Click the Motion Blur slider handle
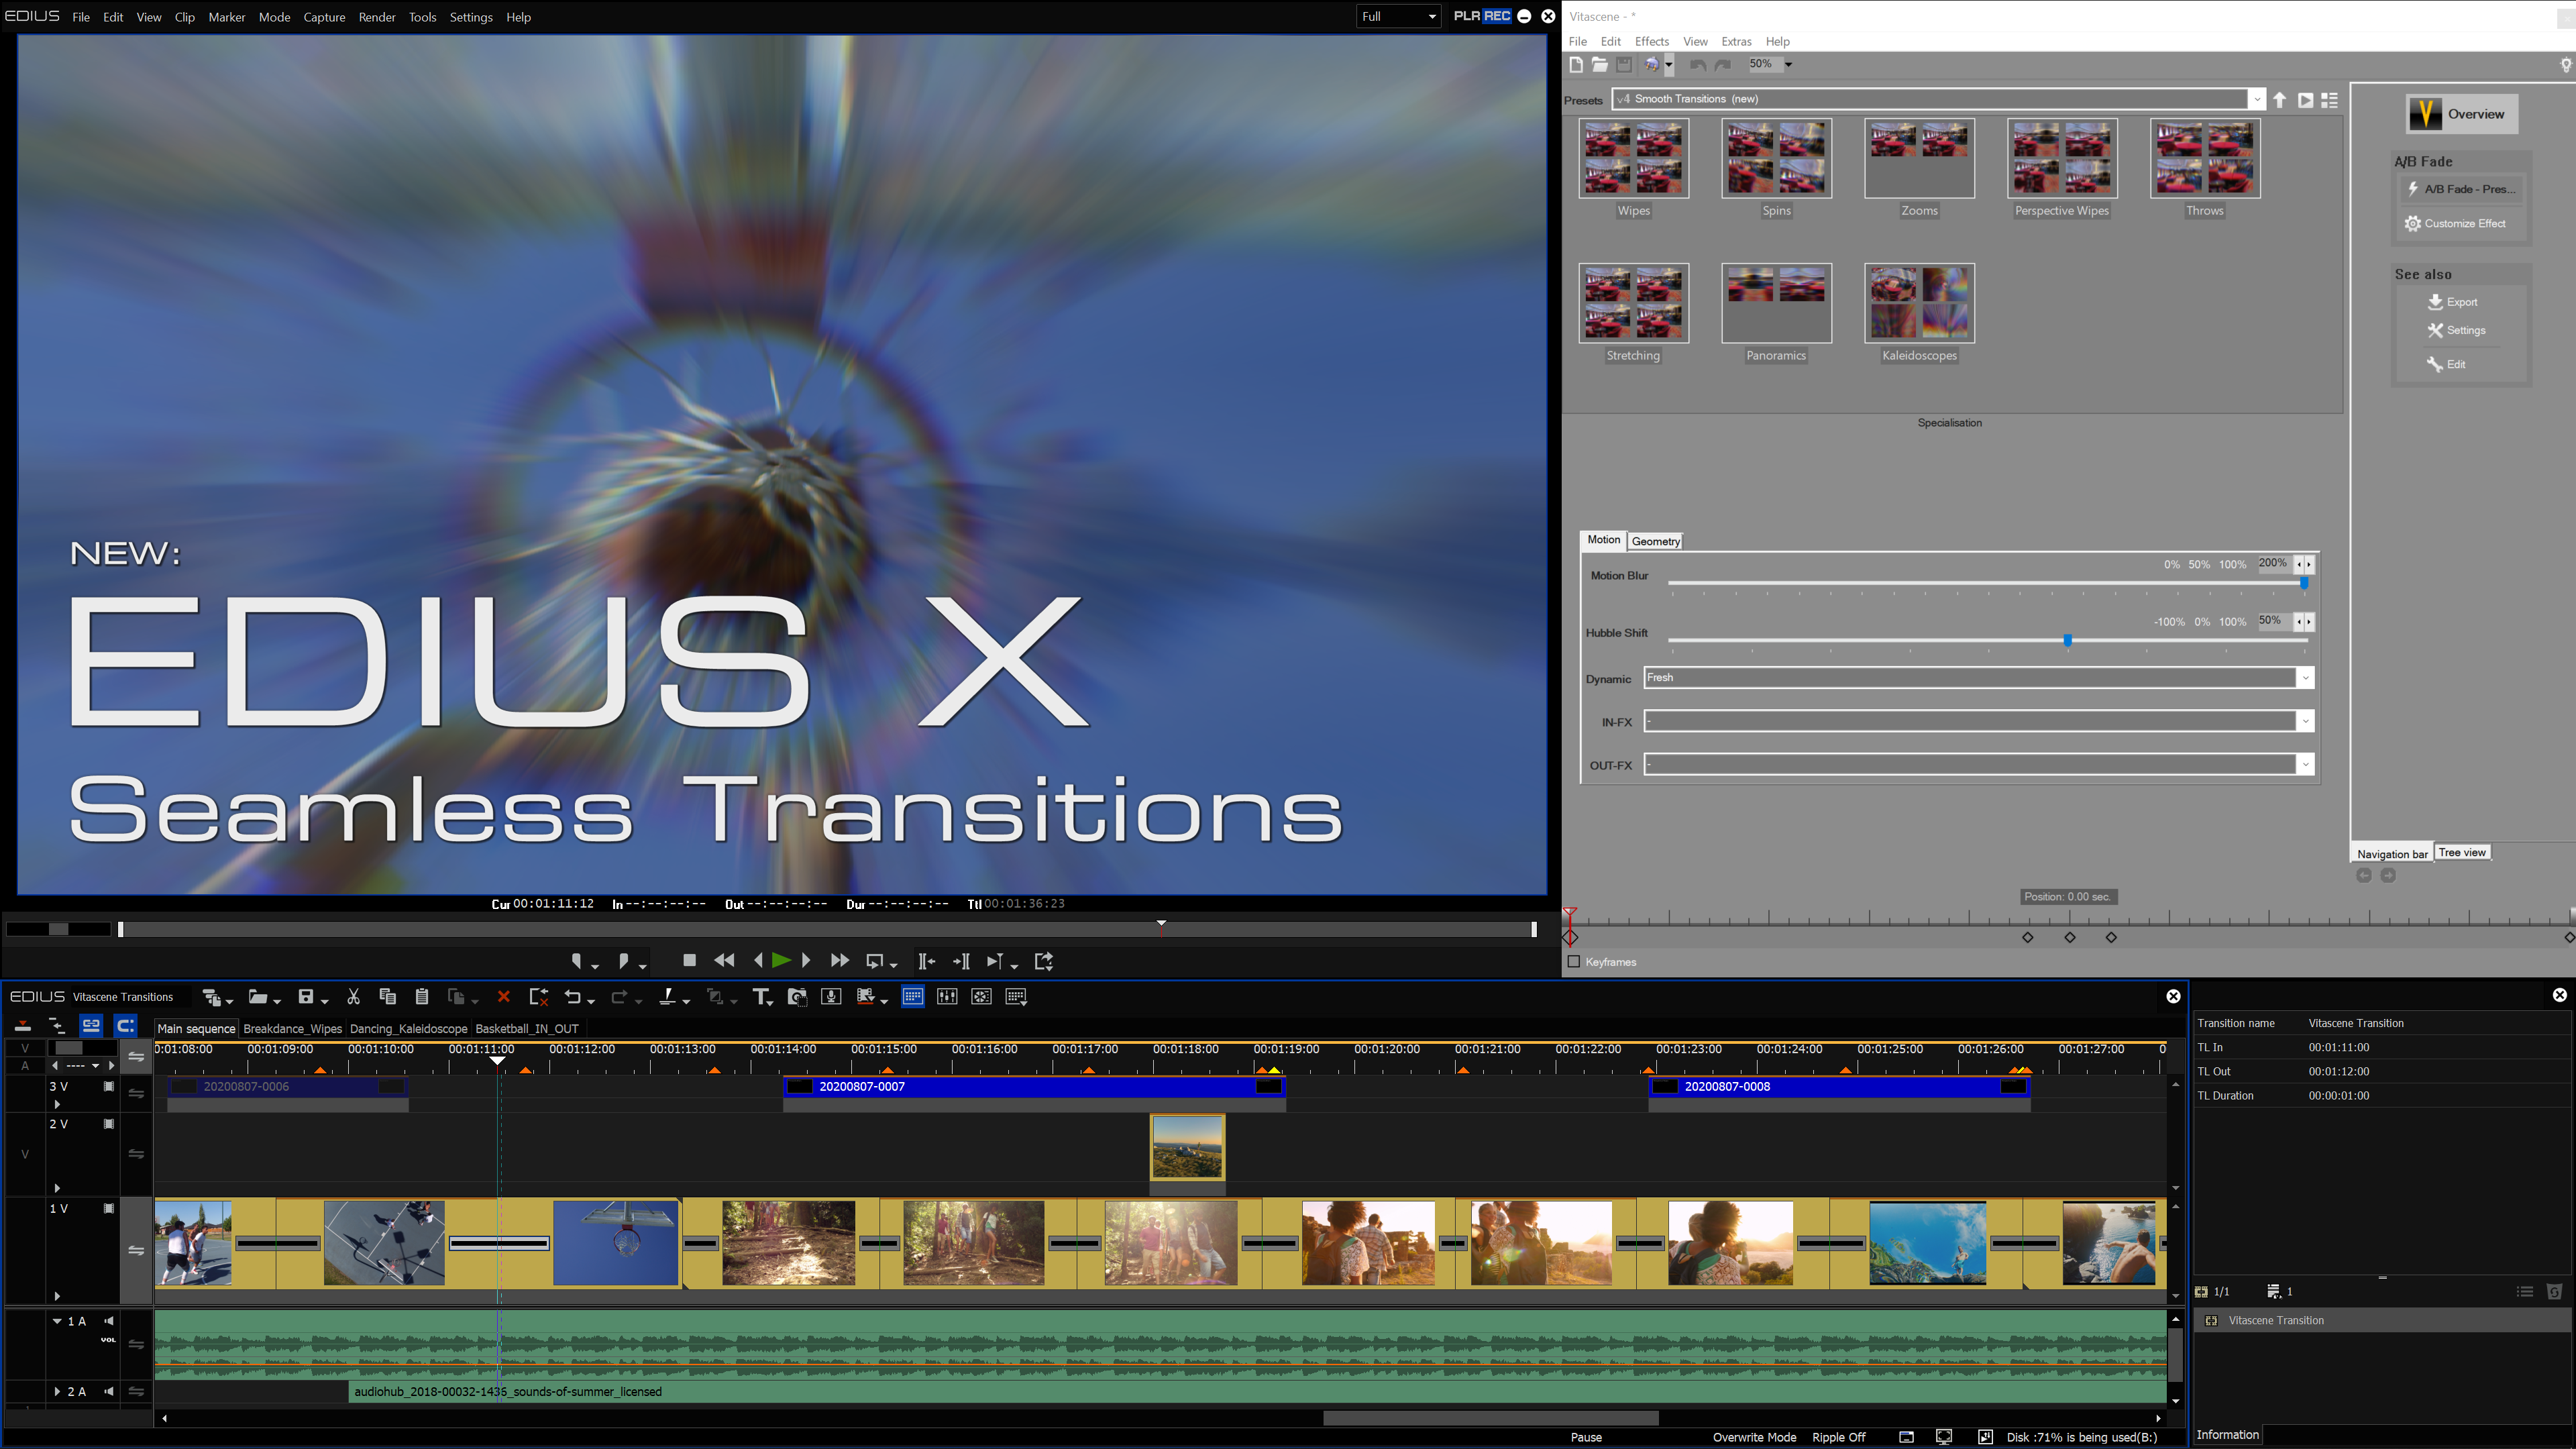The image size is (2576, 1449). coord(2304,584)
